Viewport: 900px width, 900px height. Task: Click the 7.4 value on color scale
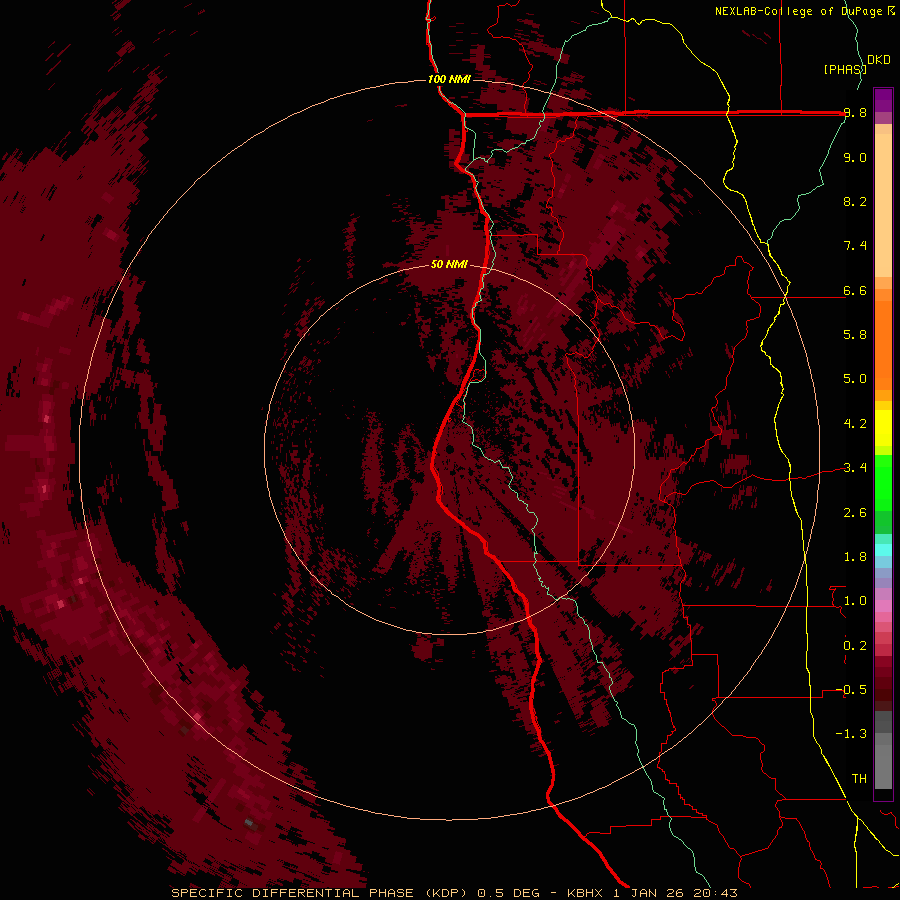855,246
